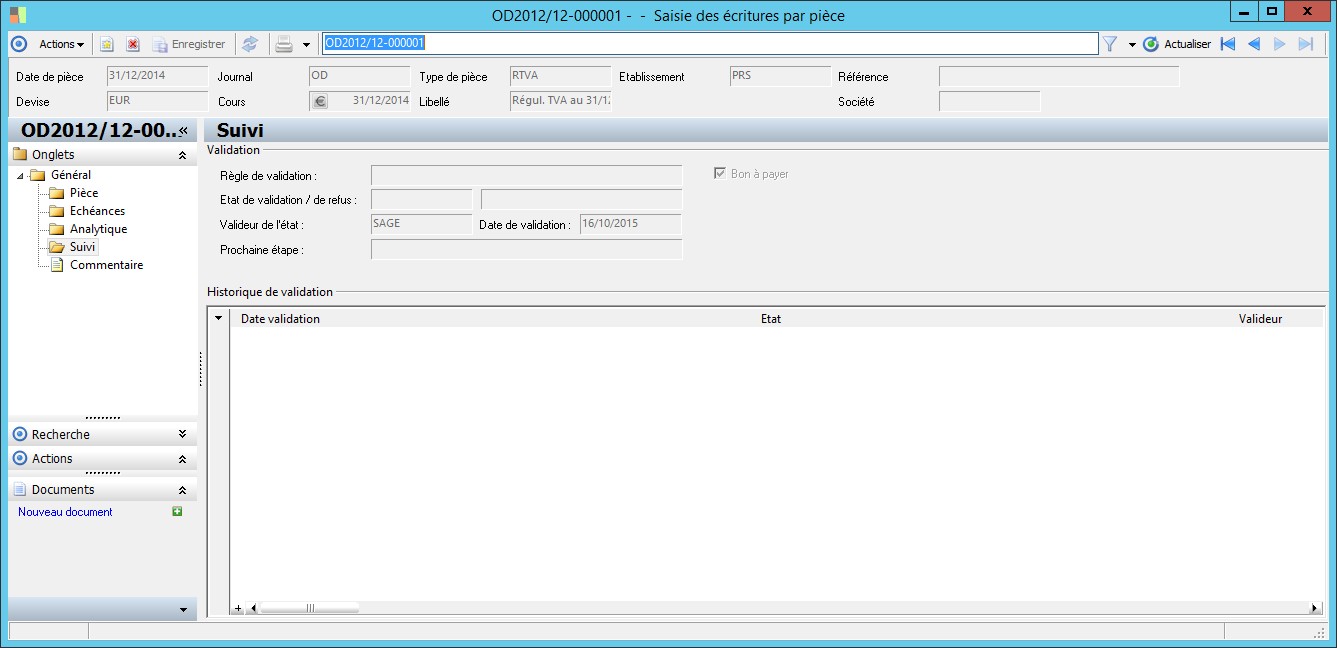Go to previous record arrow

(x=1254, y=44)
